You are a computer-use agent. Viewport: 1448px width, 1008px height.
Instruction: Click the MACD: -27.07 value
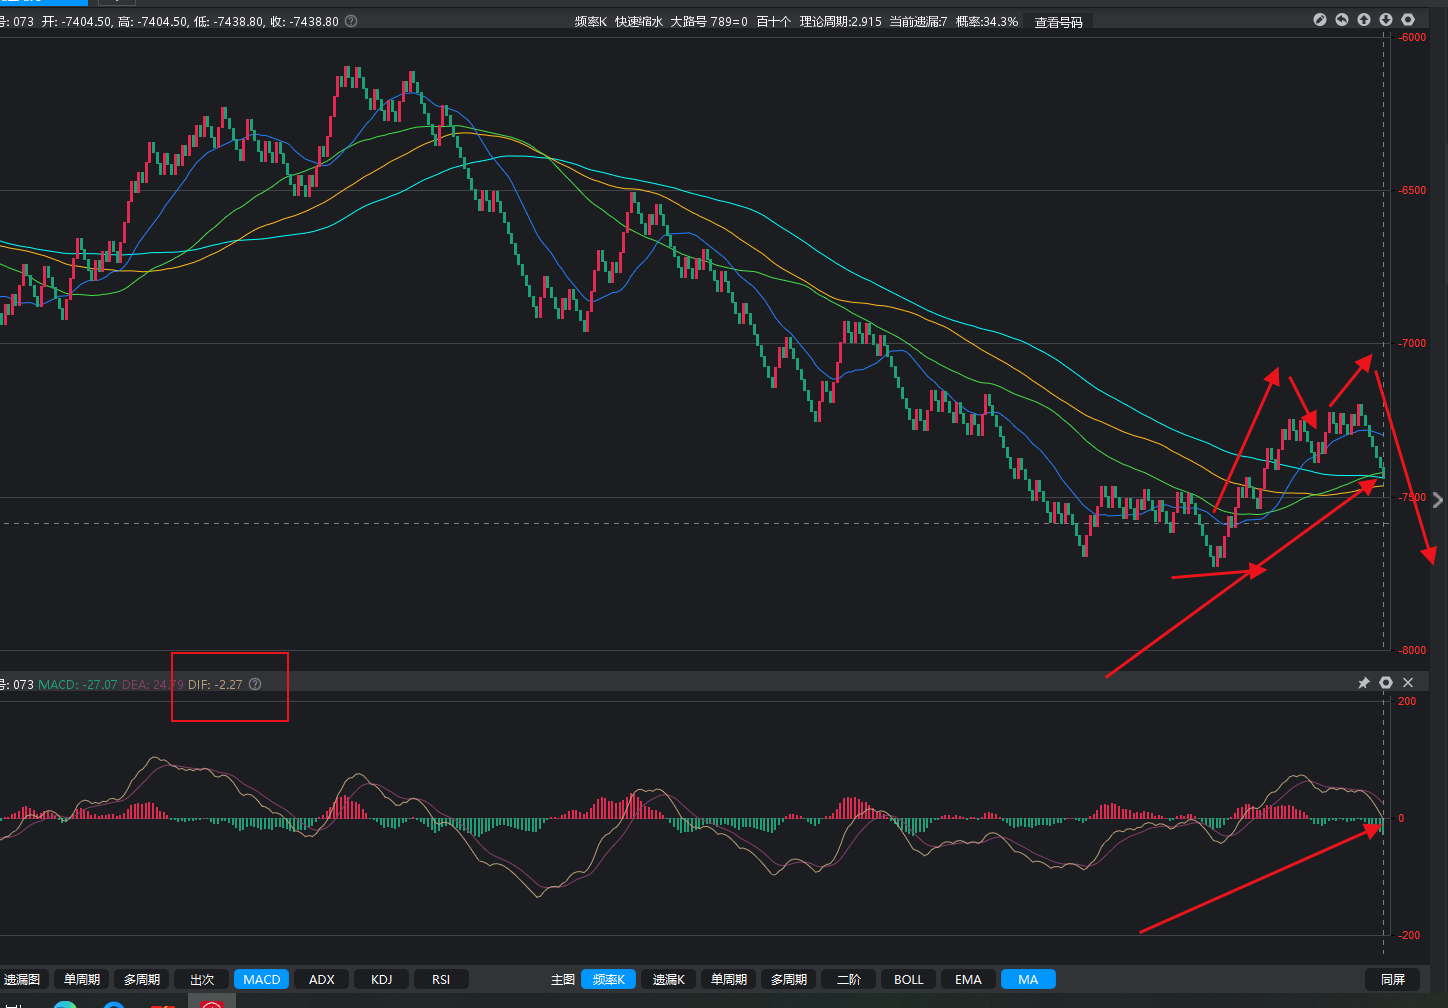click(x=78, y=685)
